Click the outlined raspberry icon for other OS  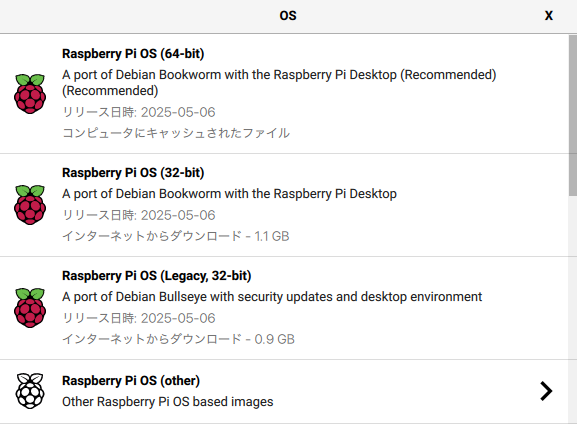(x=30, y=391)
